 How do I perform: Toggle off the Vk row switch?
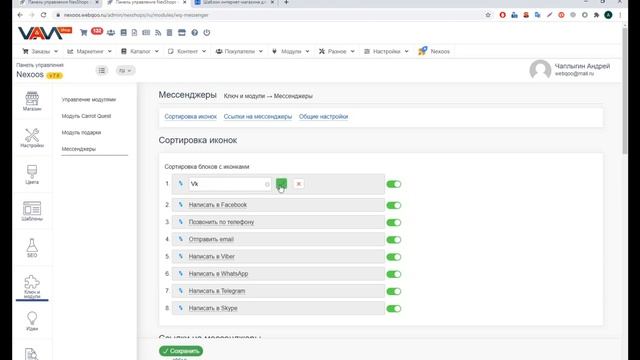click(394, 184)
